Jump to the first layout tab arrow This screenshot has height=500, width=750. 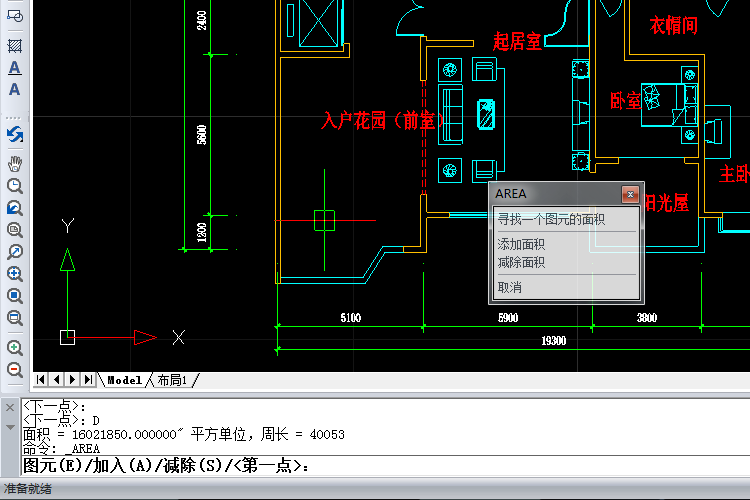tap(41, 379)
